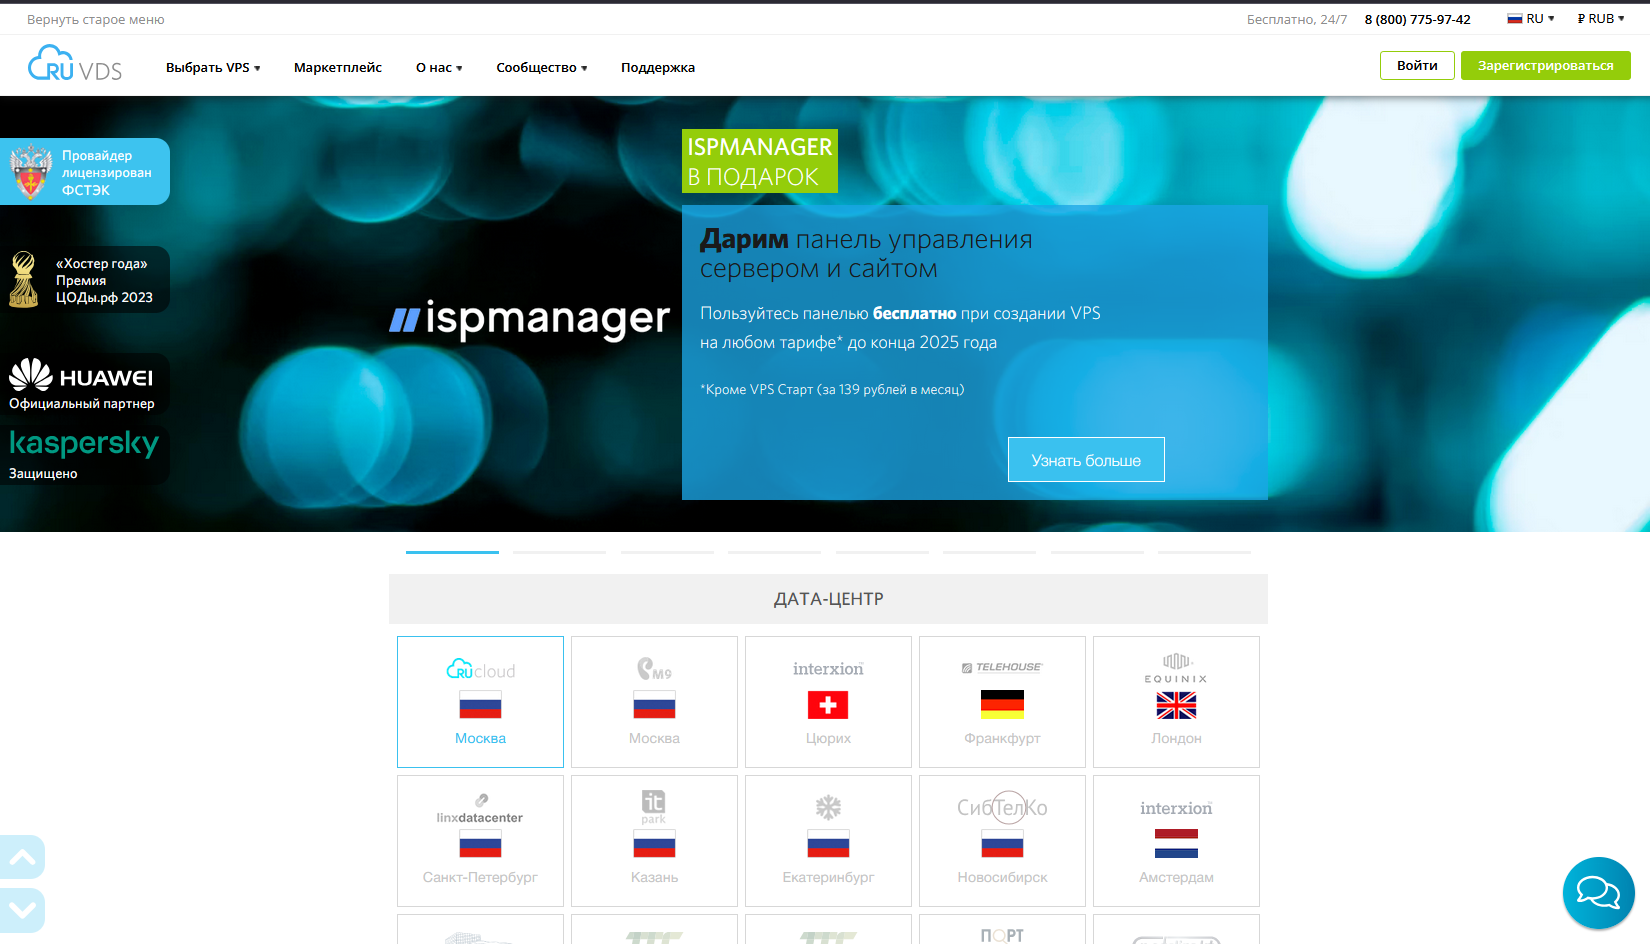
Task: Click the ispmanager logo in banner
Action: [x=529, y=319]
